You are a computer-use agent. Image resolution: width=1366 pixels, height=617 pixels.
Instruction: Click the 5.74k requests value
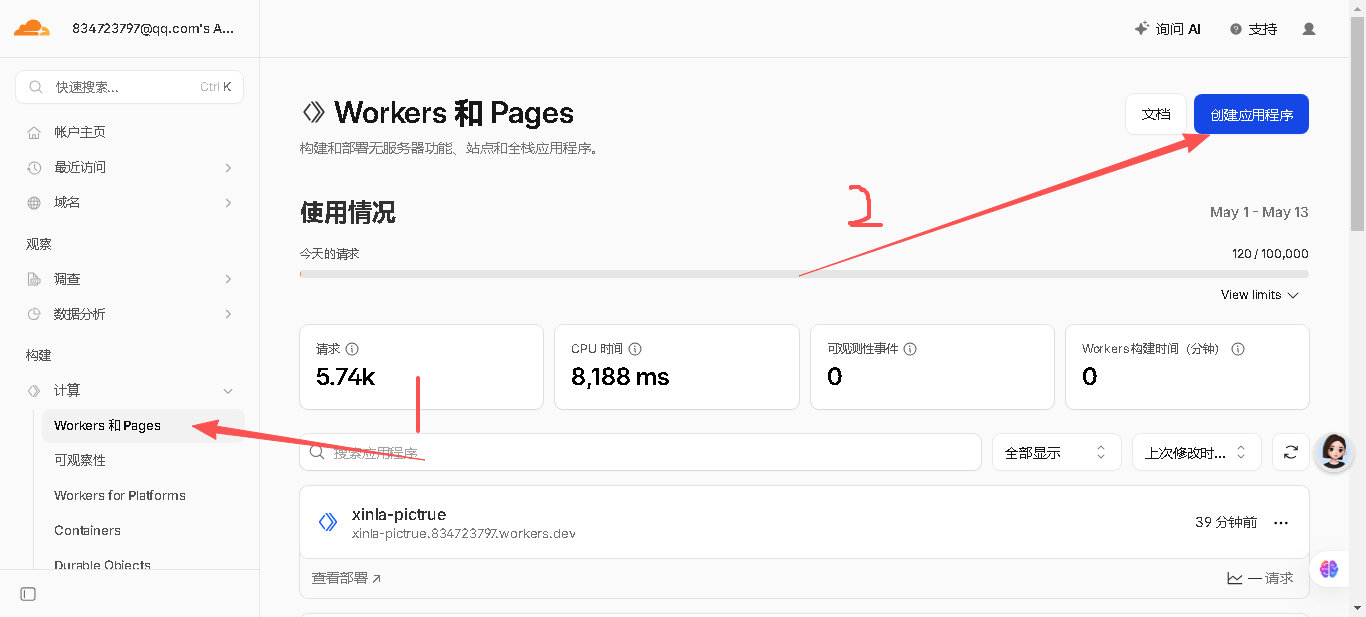click(345, 376)
